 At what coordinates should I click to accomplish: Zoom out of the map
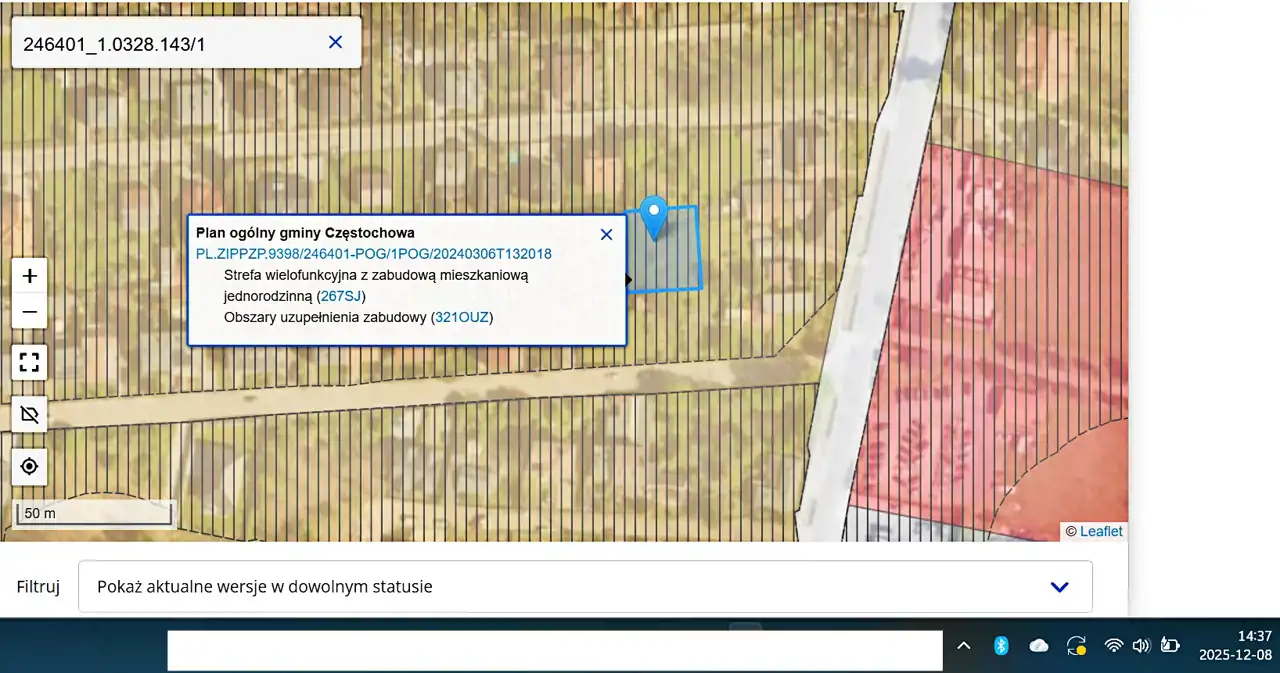pos(30,312)
